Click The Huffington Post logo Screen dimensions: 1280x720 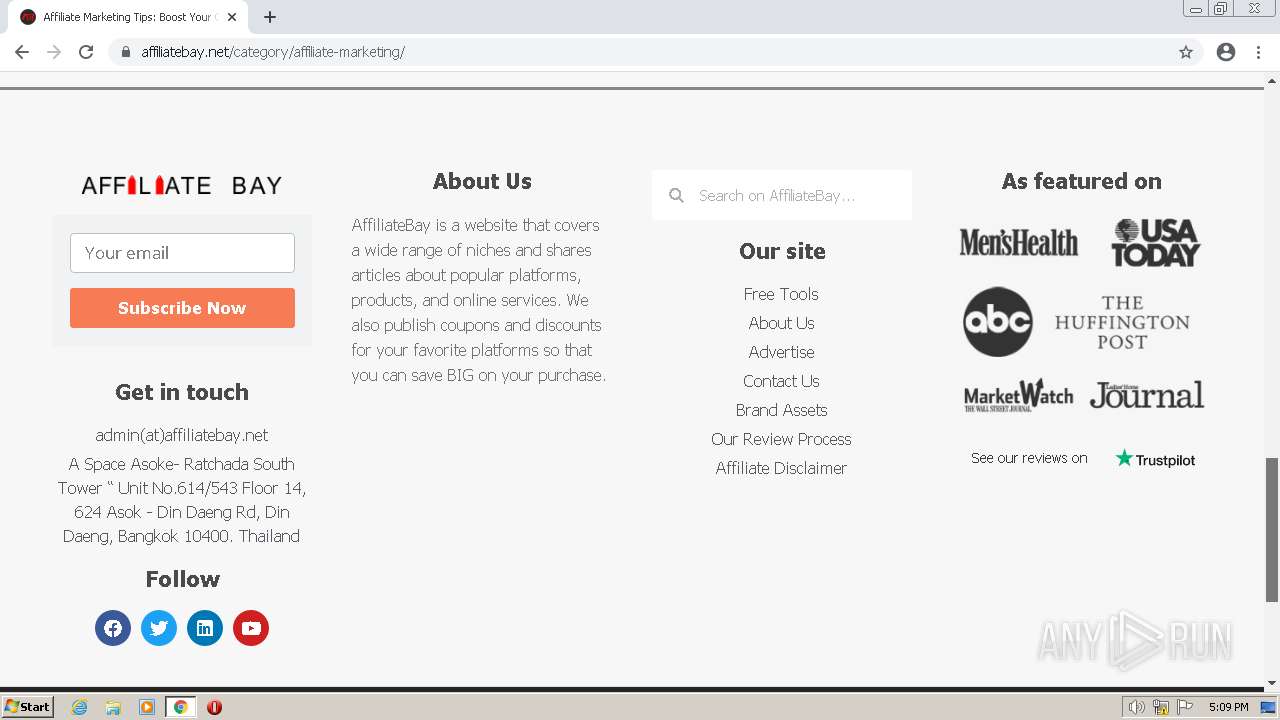click(x=1122, y=322)
